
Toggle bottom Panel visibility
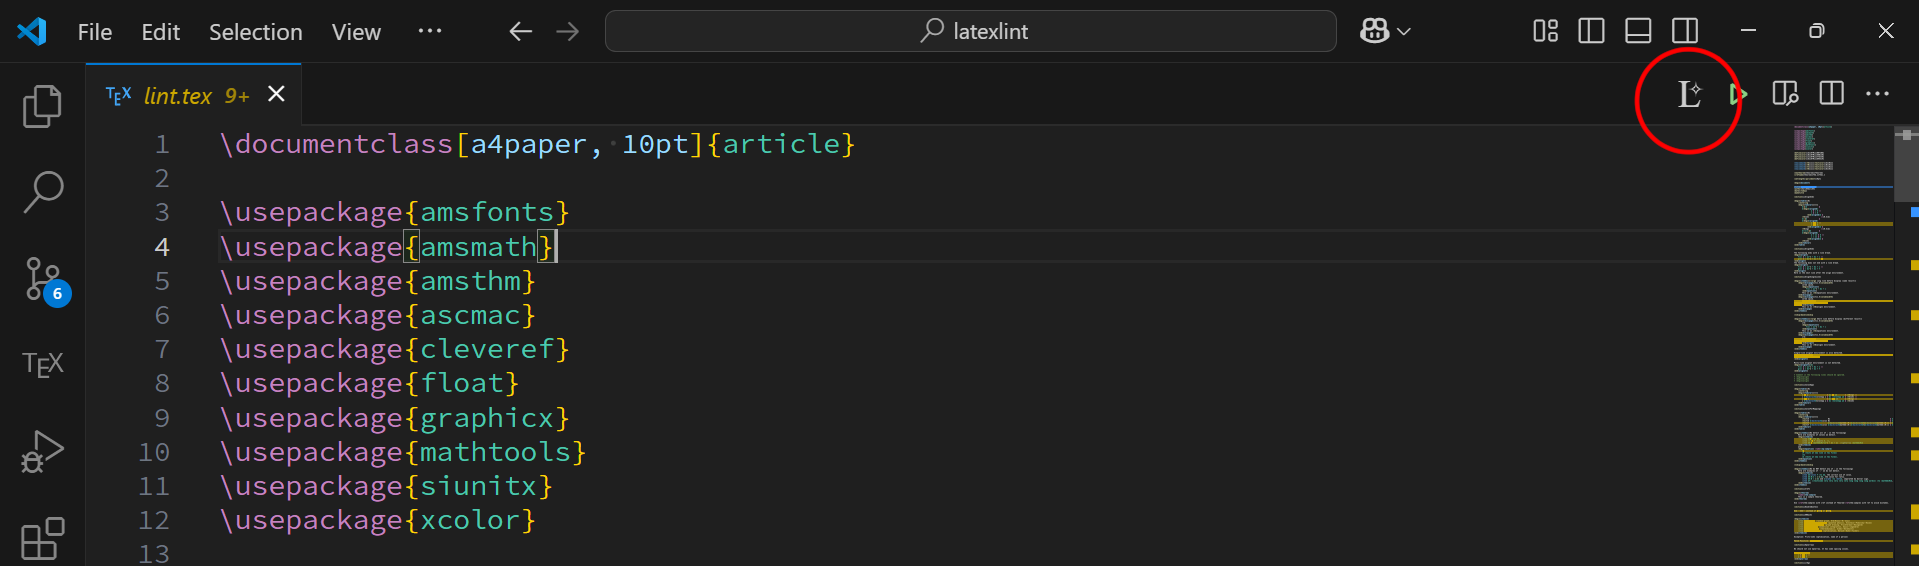coord(1638,31)
